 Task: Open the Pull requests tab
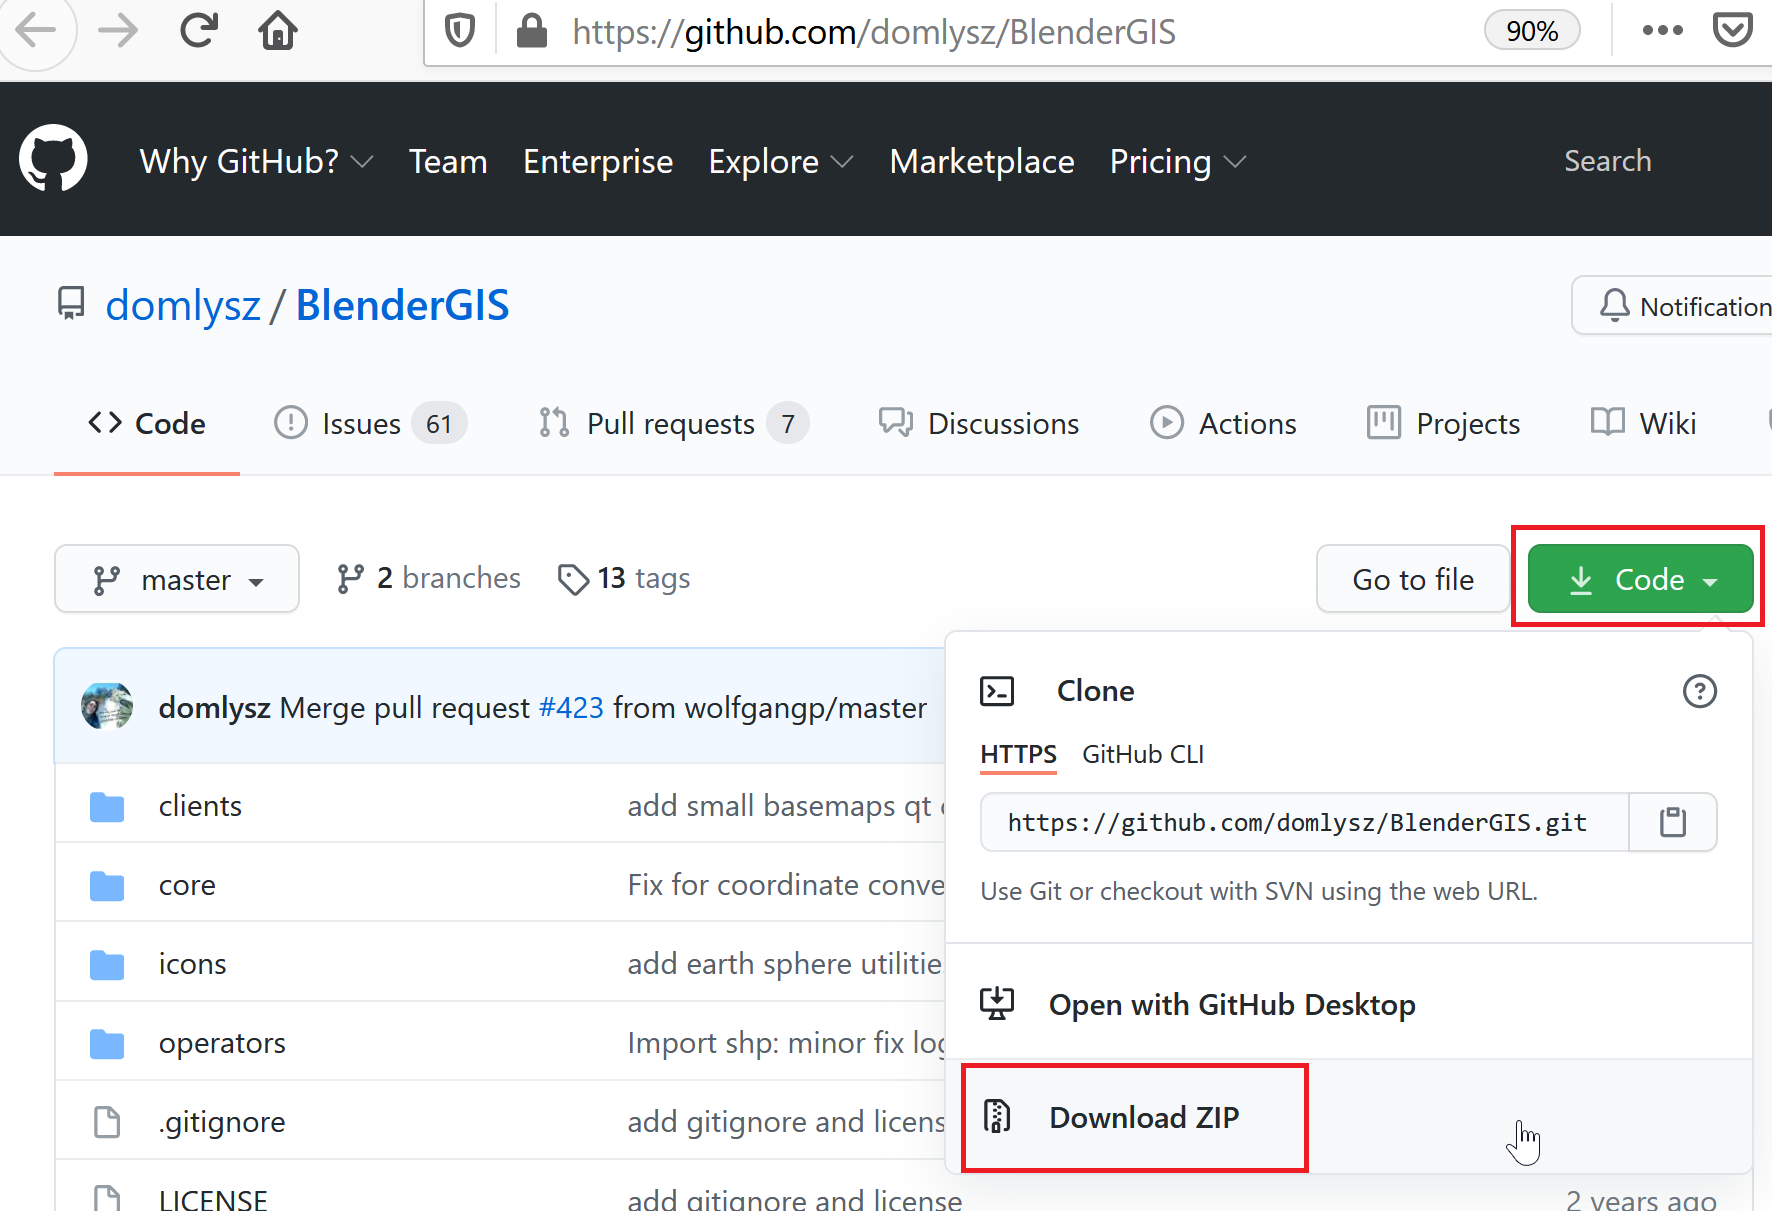click(x=673, y=423)
